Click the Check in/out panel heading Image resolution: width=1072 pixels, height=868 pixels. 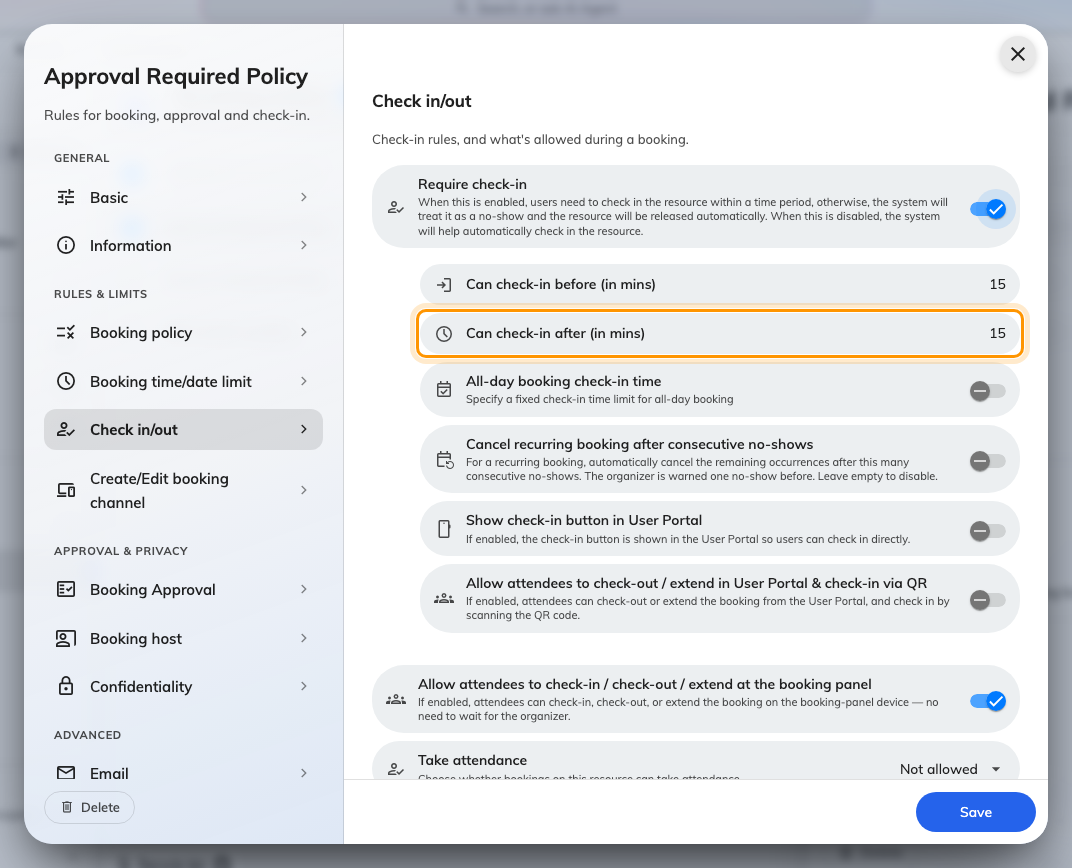click(422, 101)
